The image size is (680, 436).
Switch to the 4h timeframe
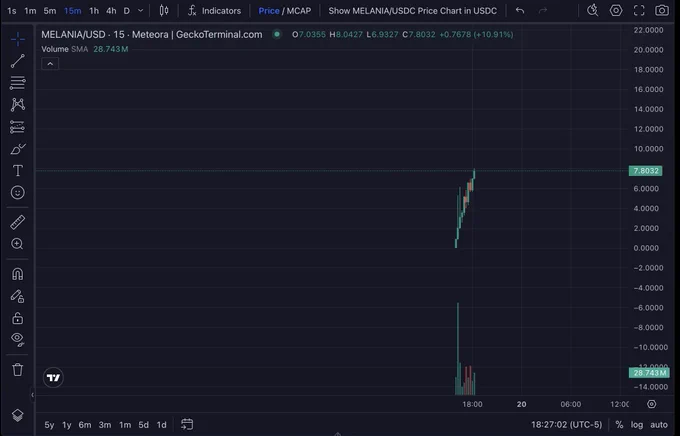(x=111, y=11)
